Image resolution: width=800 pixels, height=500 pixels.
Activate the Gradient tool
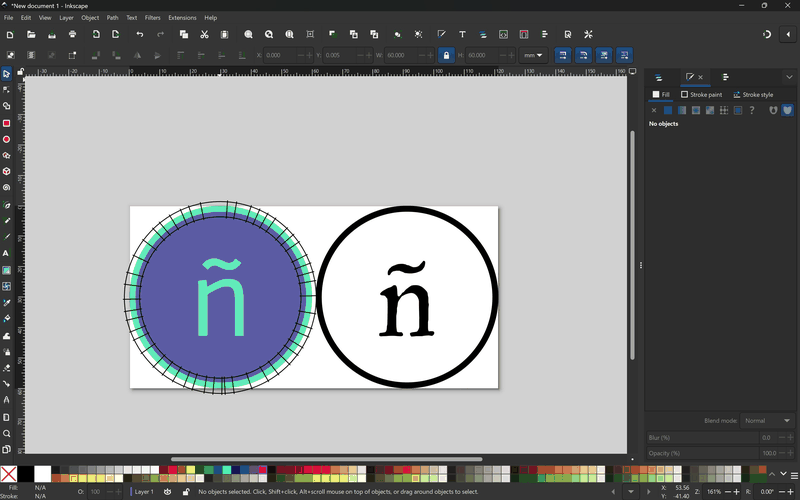coord(6,270)
